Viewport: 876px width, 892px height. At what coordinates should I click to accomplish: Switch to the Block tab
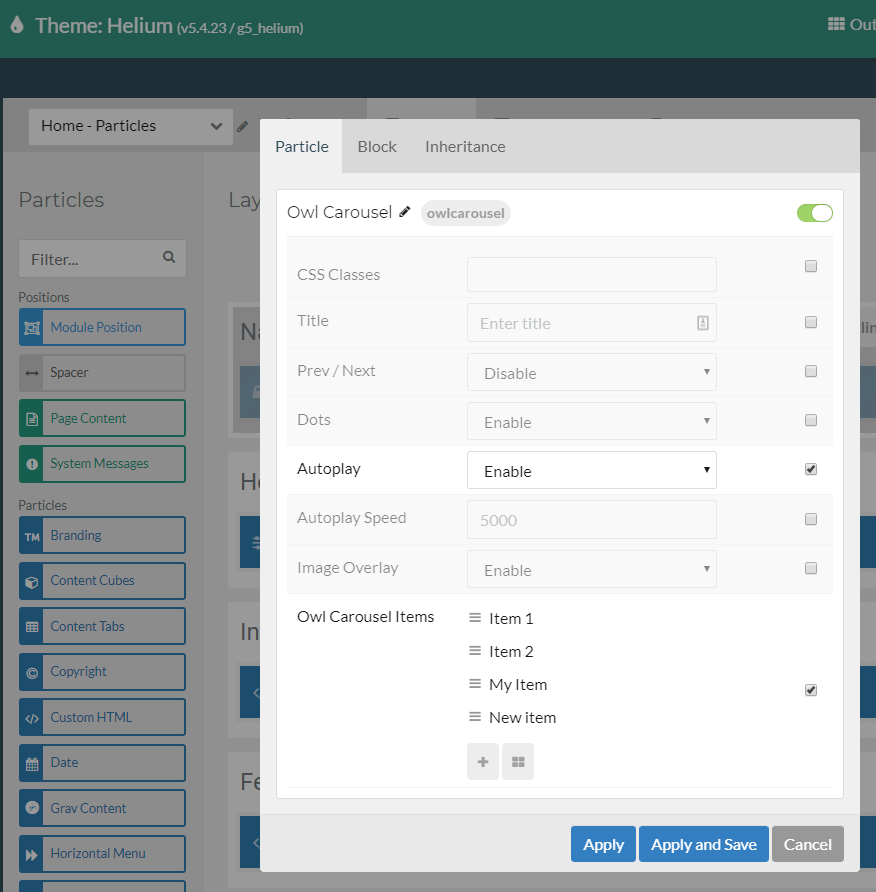[x=377, y=146]
